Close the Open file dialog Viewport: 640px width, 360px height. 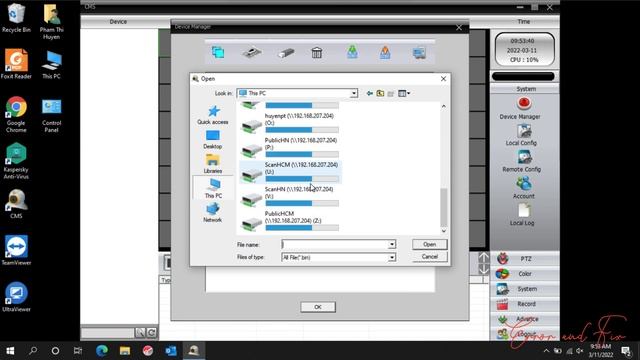point(443,78)
